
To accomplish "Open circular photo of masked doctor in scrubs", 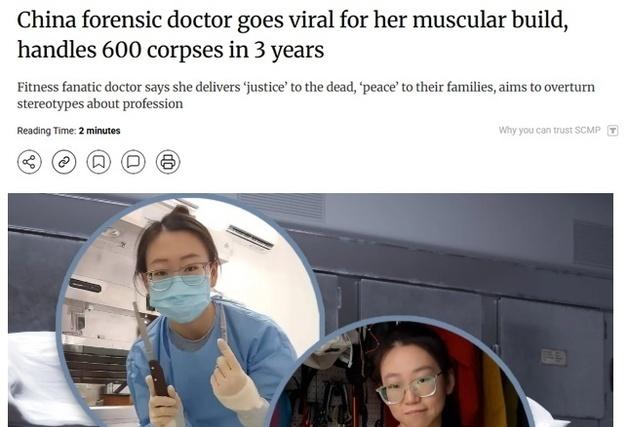I will pyautogui.click(x=188, y=312).
